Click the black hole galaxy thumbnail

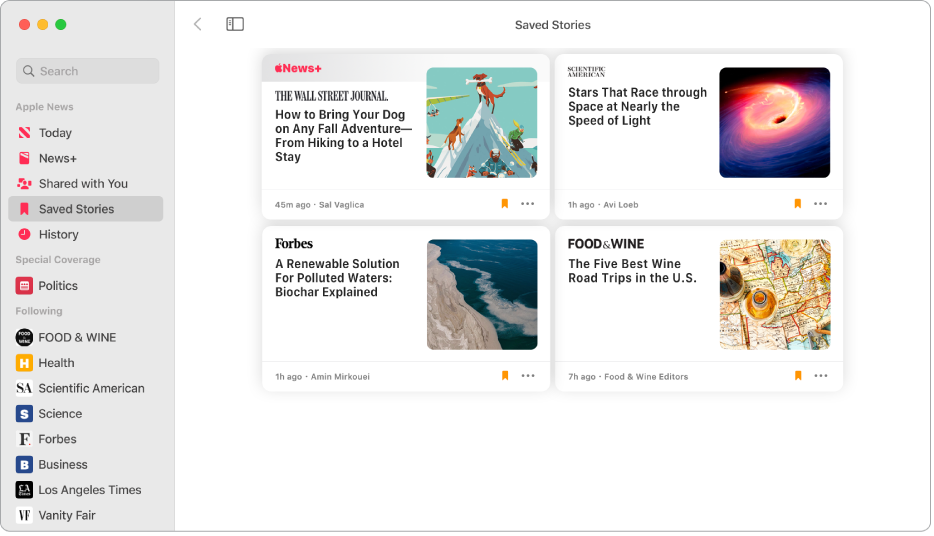774,123
